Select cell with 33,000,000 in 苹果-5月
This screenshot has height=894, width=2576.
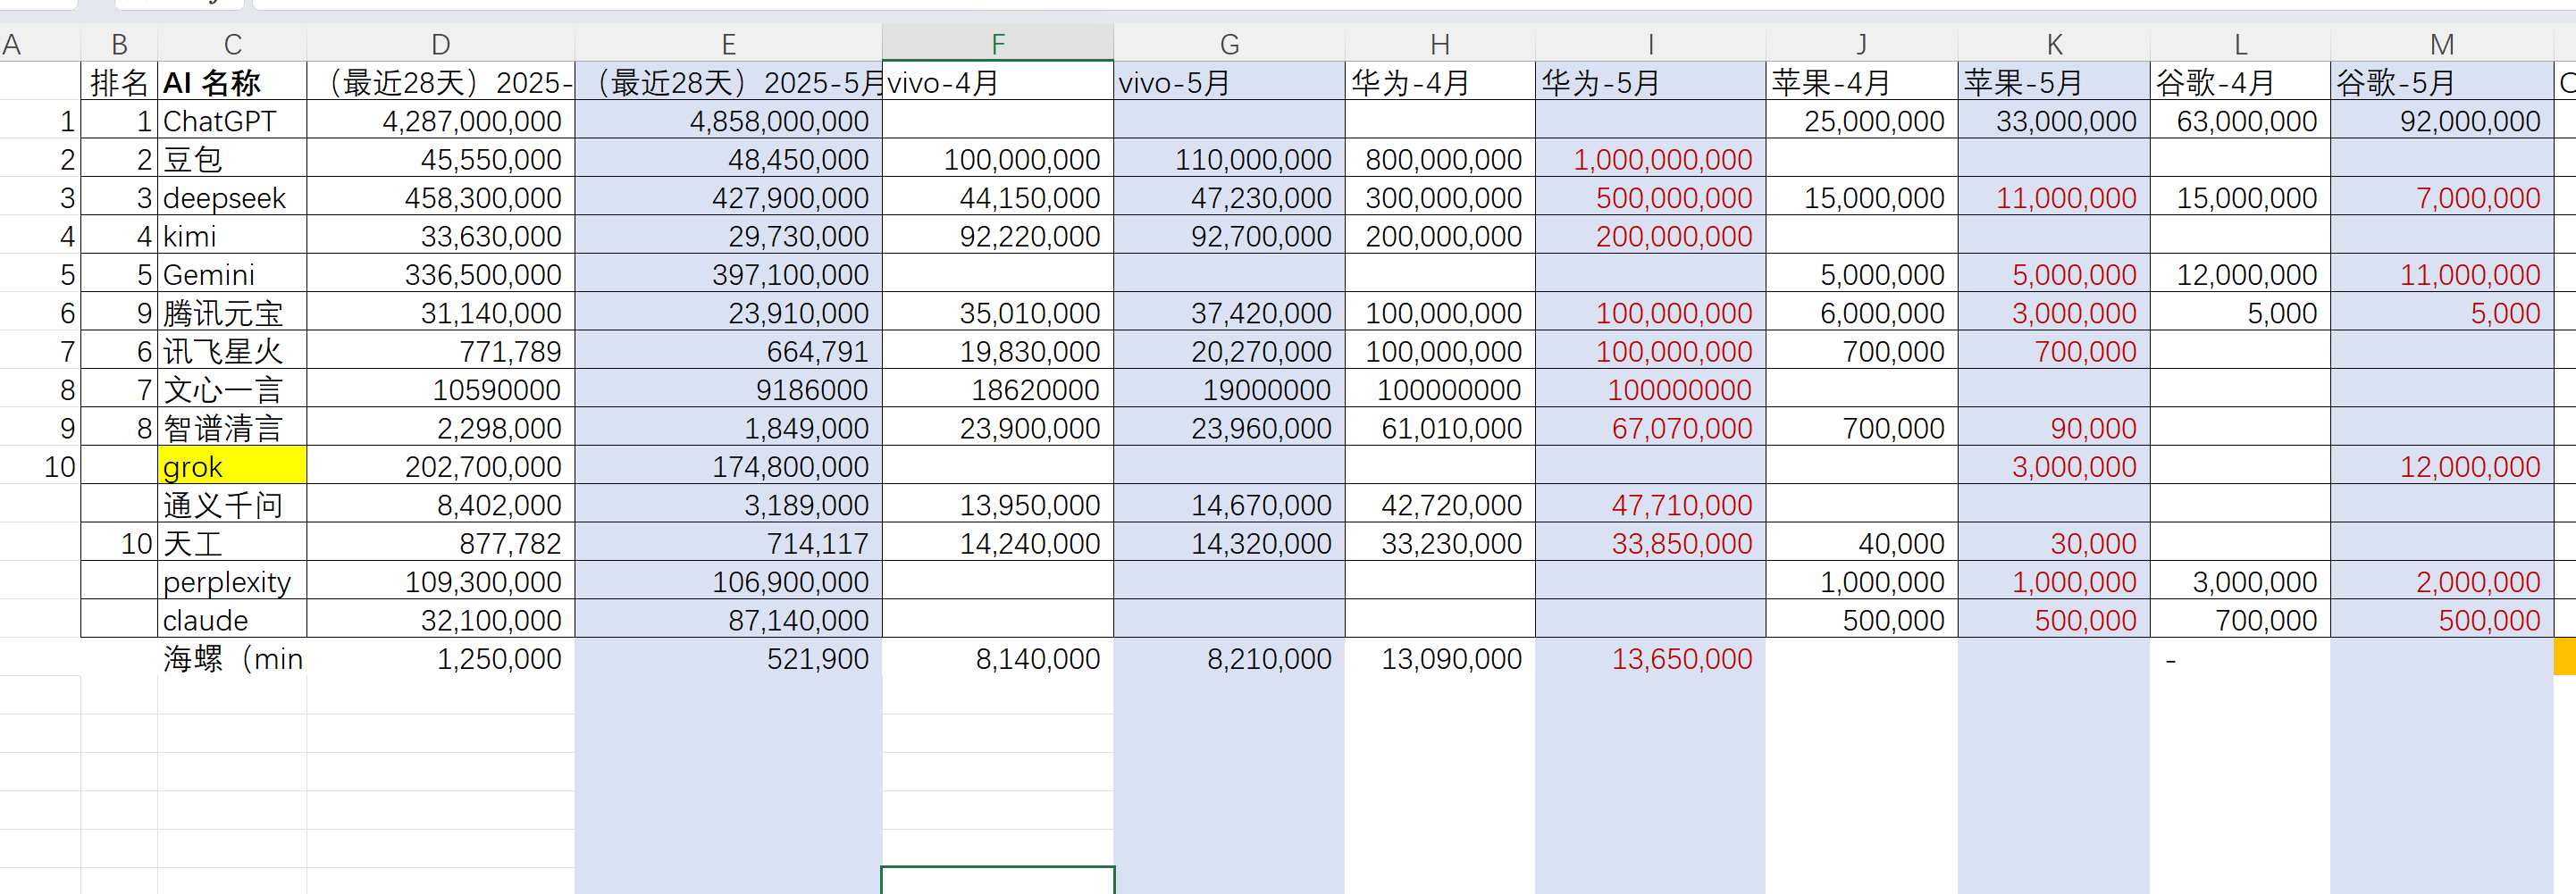[x=2054, y=121]
